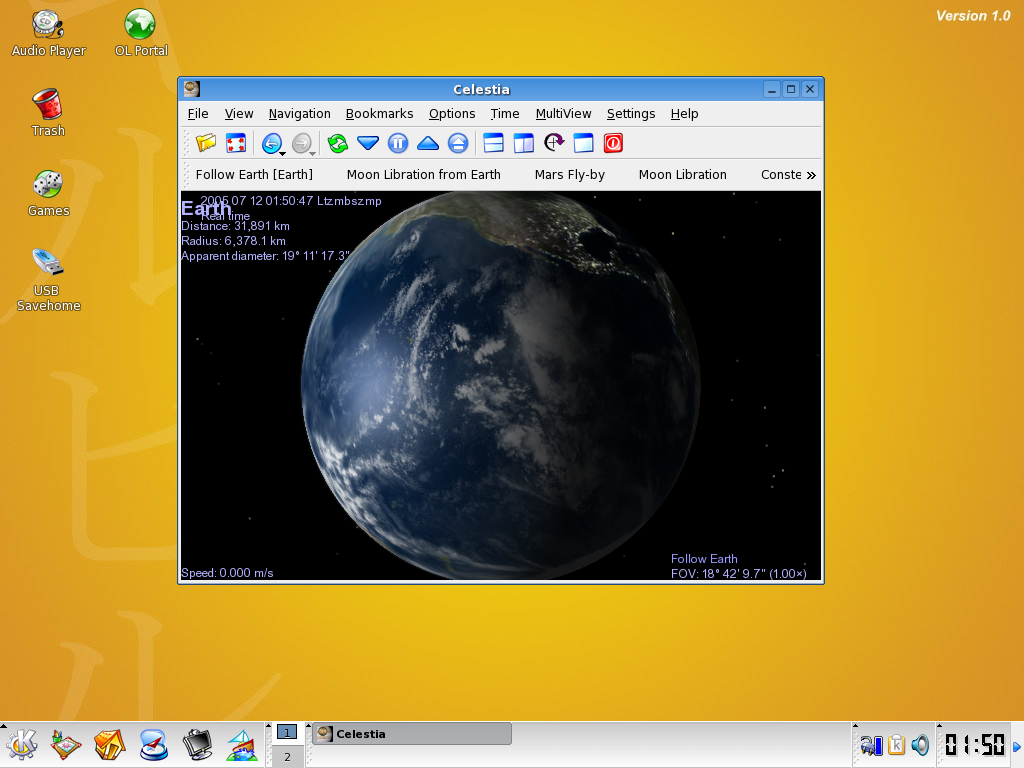Open the OL Portal desktop icon
Image resolution: width=1024 pixels, height=768 pixels.
pos(140,34)
